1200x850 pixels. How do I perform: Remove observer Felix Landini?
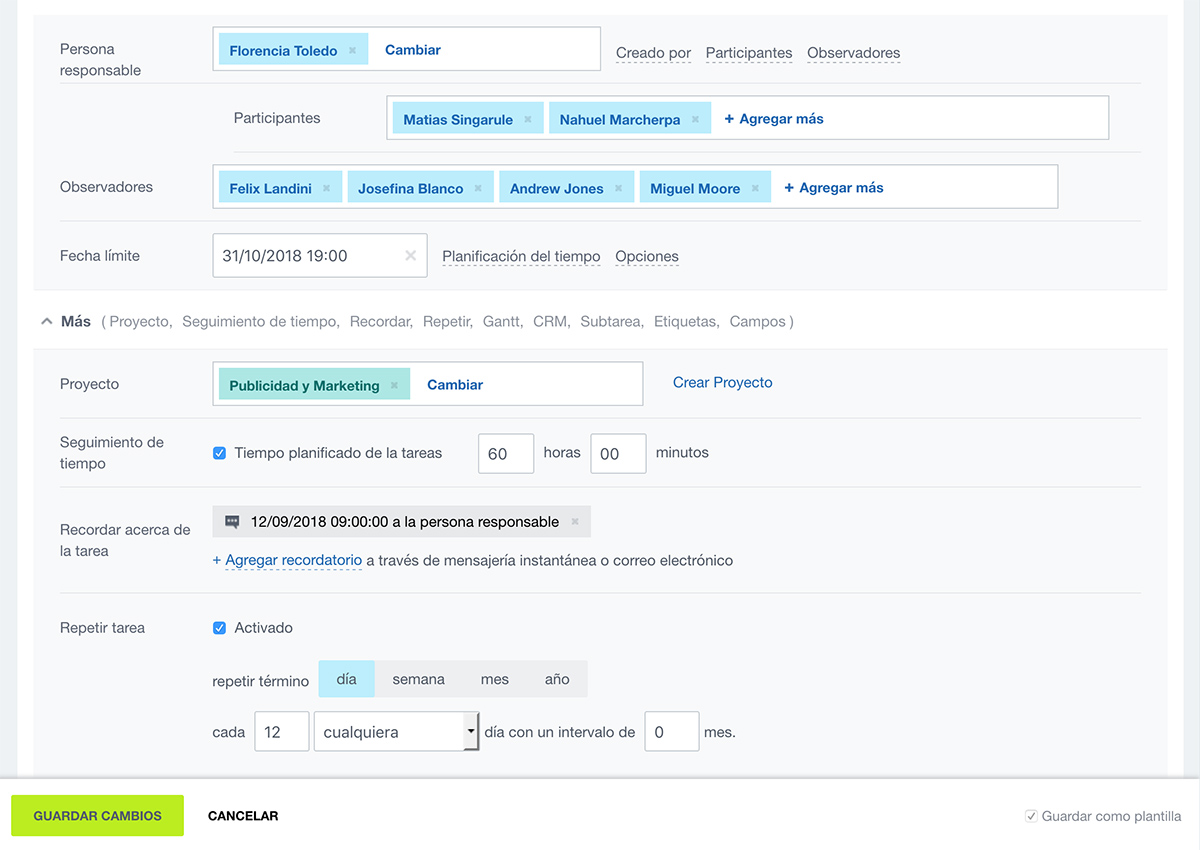pos(326,189)
